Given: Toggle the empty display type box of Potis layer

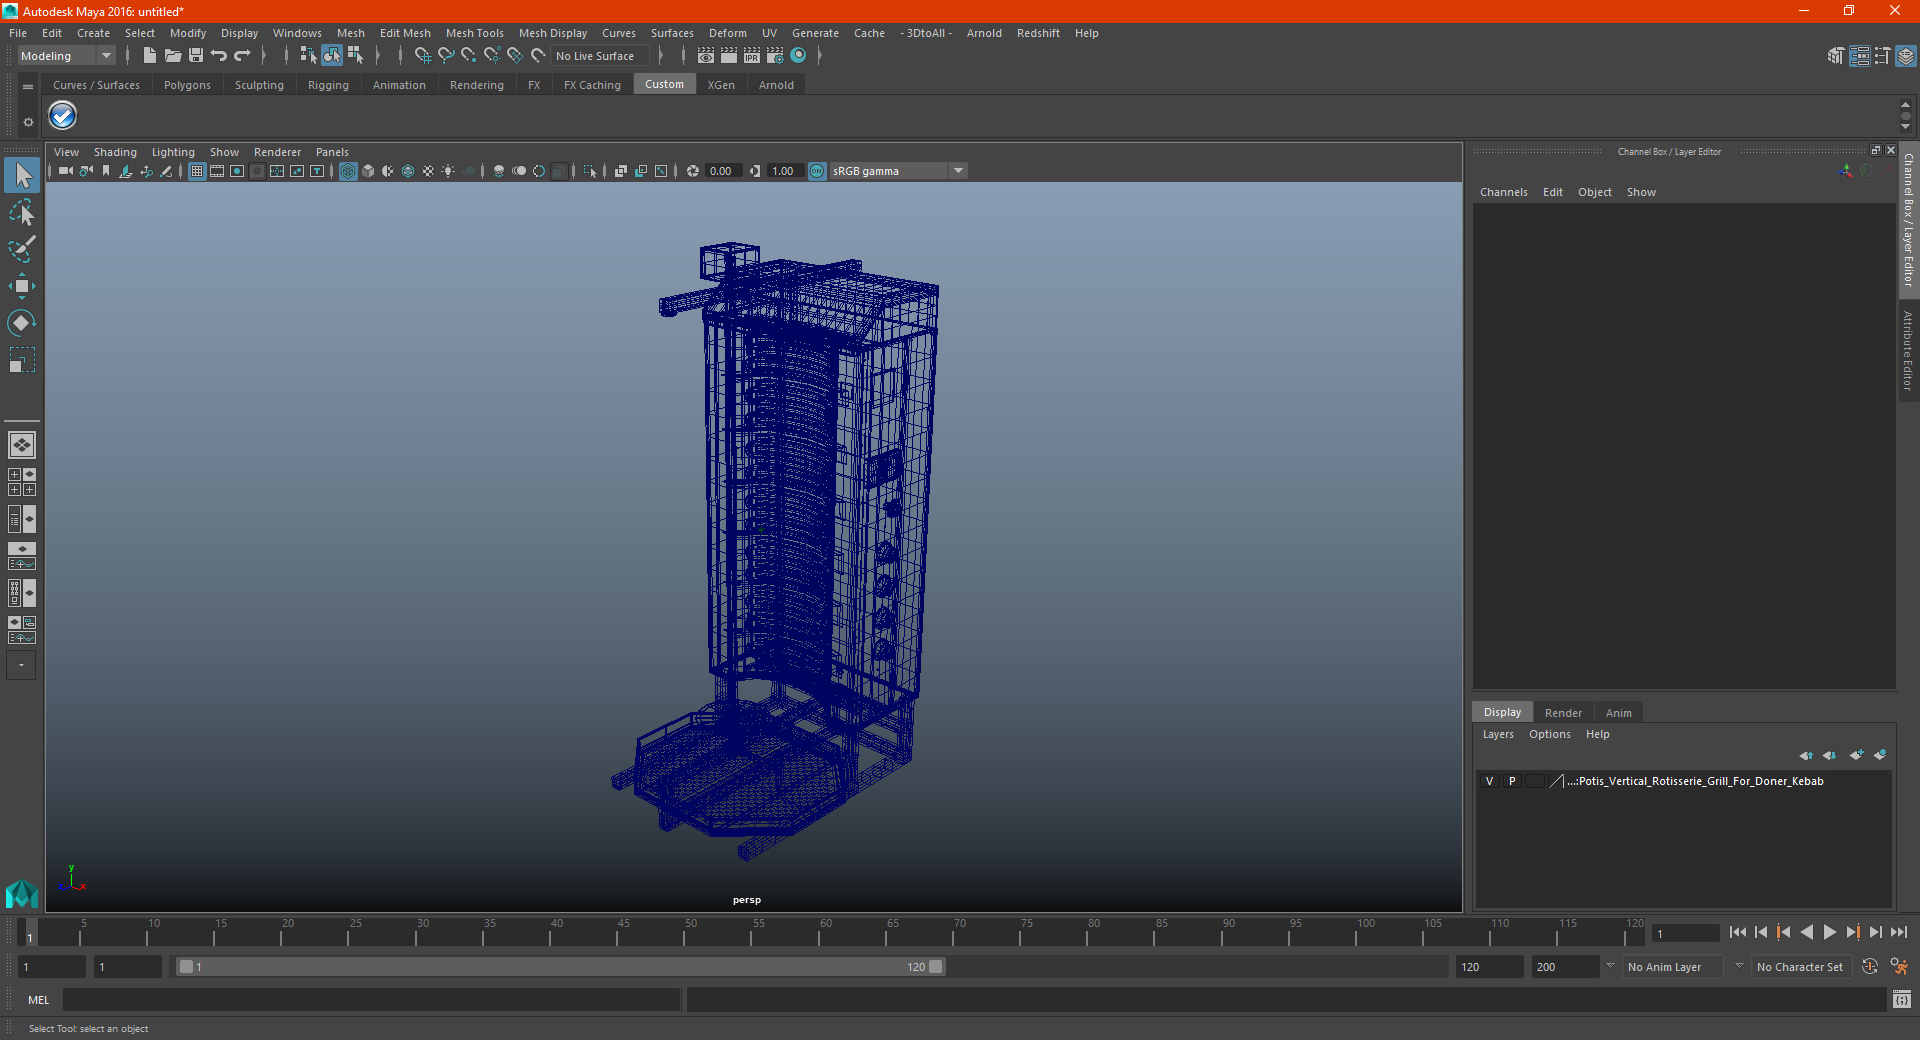Looking at the screenshot, I should point(1535,781).
